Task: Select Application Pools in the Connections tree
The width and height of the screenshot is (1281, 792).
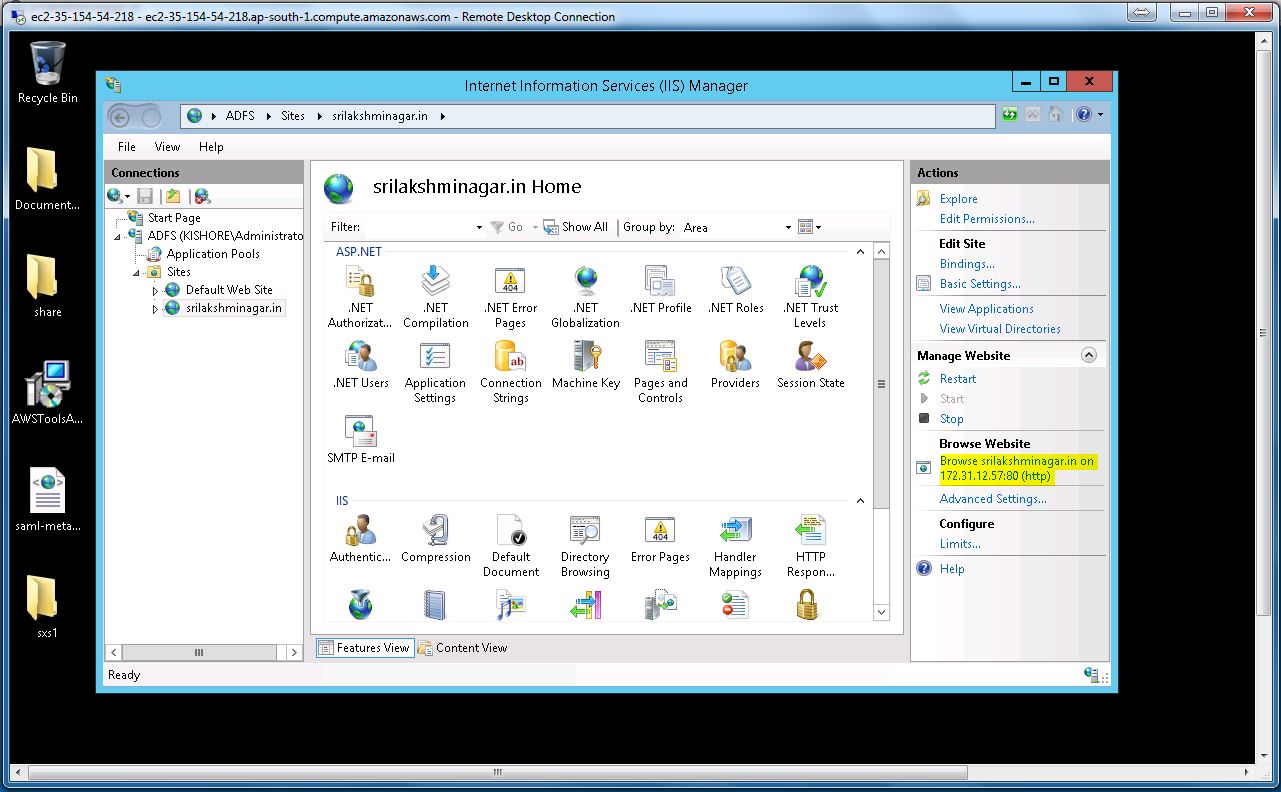Action: (212, 254)
